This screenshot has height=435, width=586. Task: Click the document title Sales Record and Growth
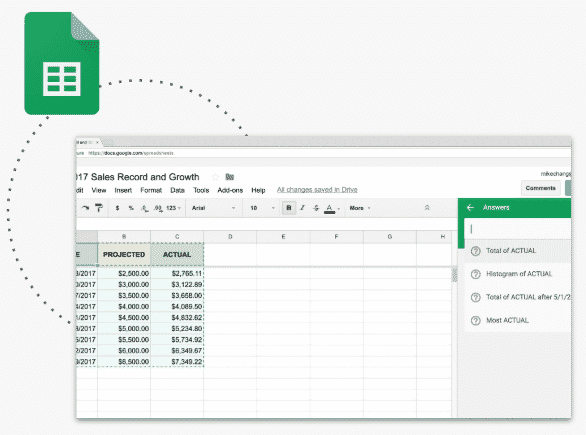point(138,177)
